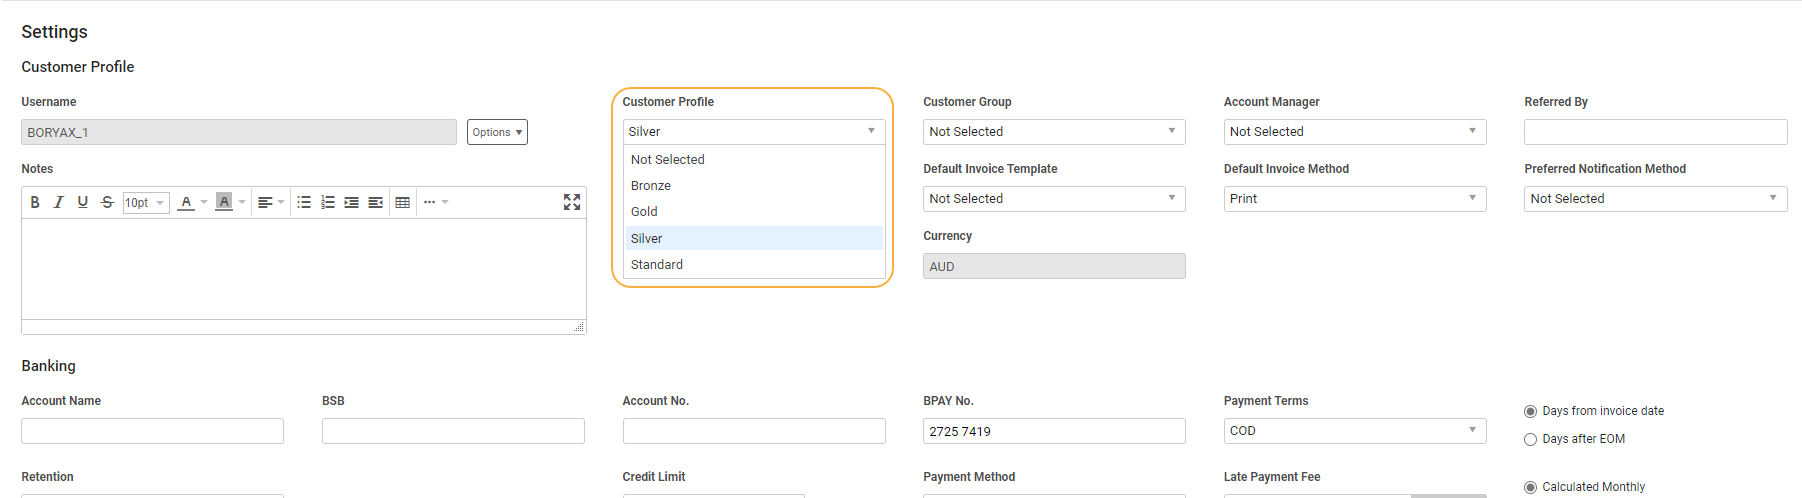Toggle italic in the Notes editor
Screen dimensions: 1802x498
click(59, 202)
